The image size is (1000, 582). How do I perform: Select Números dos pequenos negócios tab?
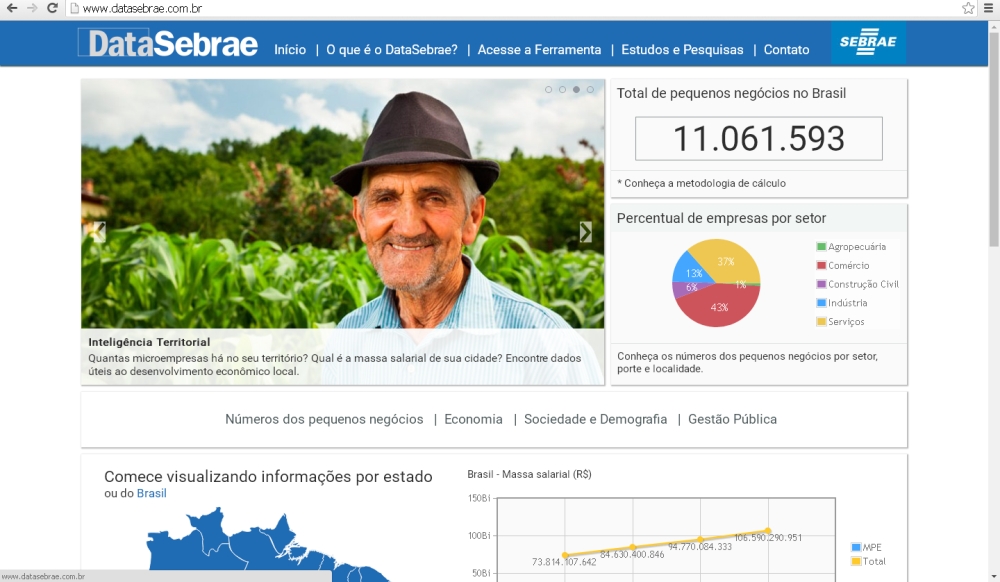pyautogui.click(x=324, y=419)
